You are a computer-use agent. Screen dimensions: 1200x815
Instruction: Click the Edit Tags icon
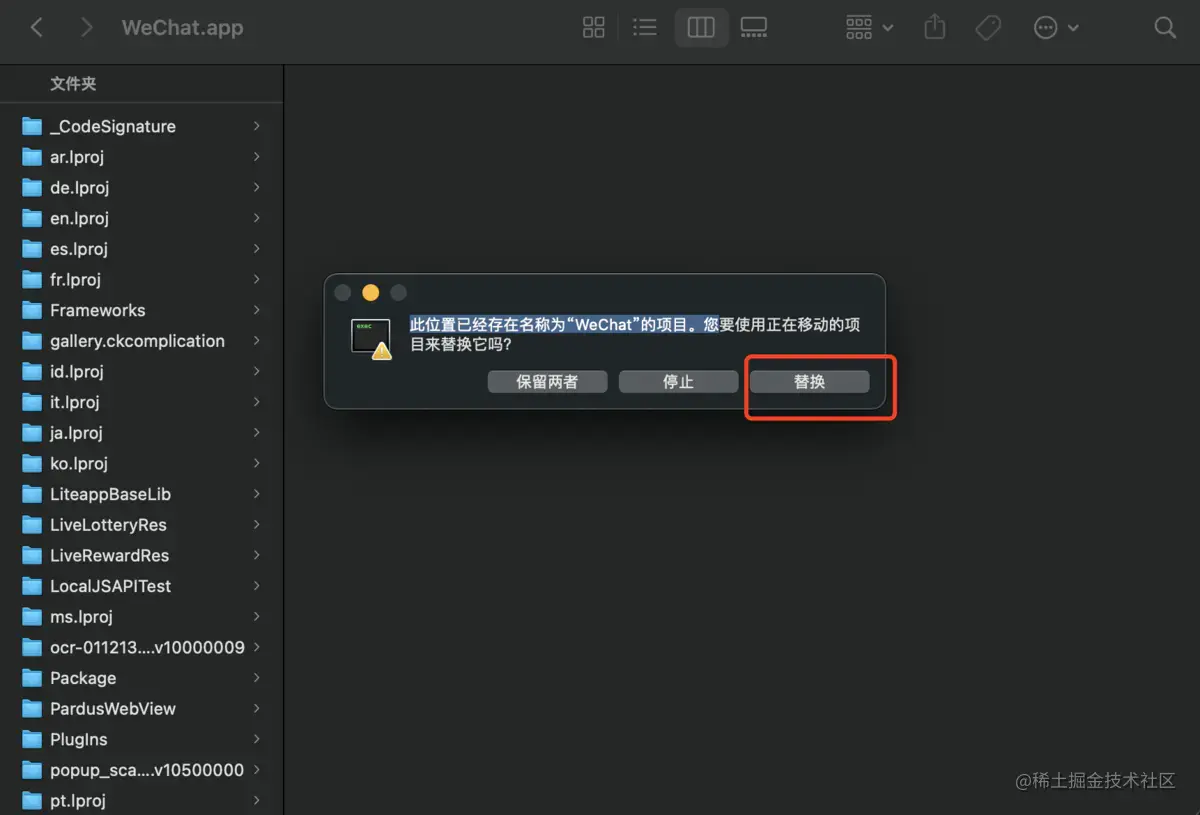pos(988,28)
